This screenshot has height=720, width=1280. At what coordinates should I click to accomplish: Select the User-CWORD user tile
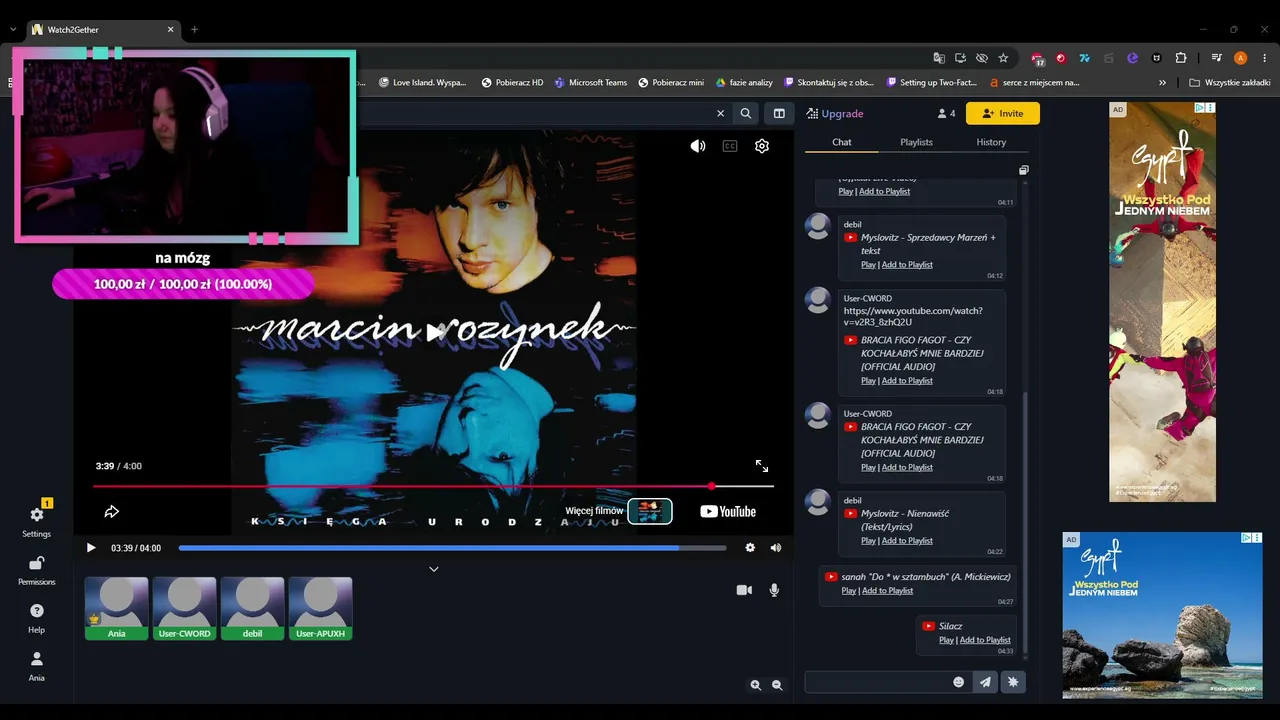(185, 608)
